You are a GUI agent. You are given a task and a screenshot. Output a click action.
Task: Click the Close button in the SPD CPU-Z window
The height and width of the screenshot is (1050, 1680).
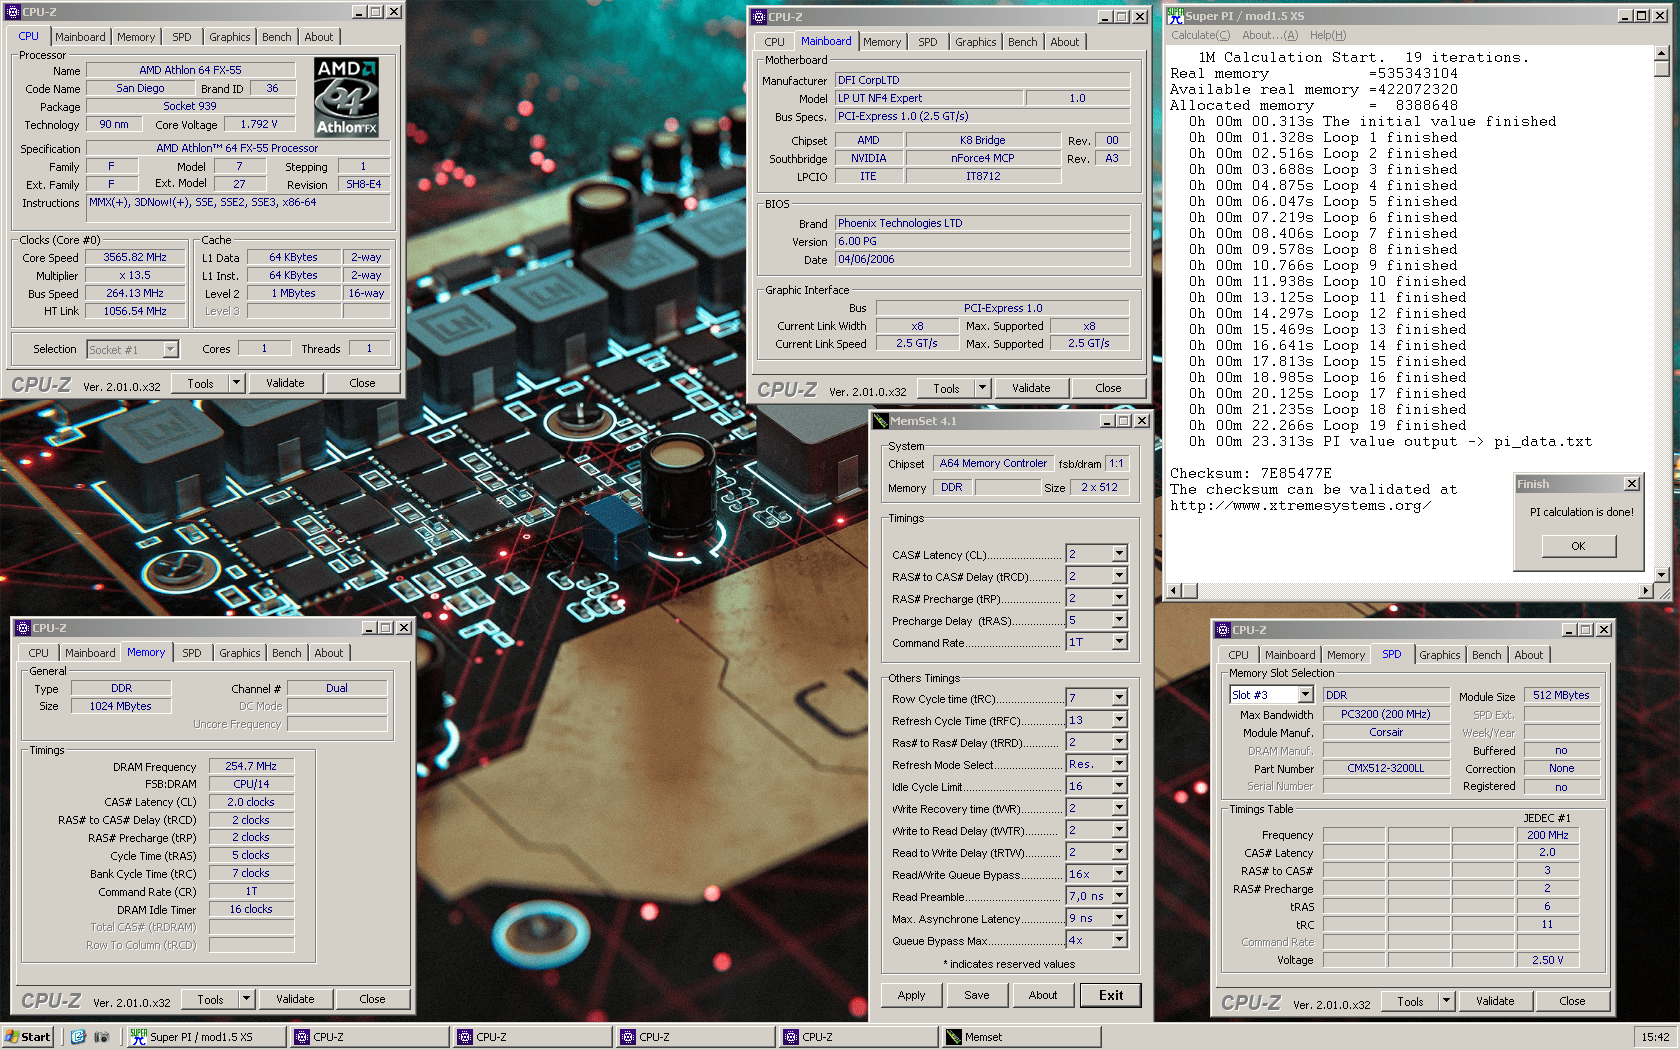pos(1572,1001)
